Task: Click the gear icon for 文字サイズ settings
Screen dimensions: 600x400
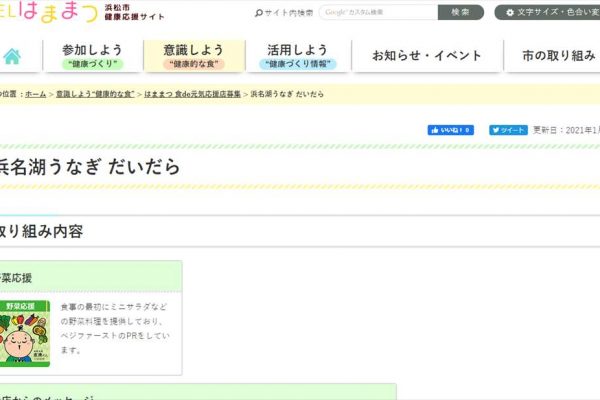Action: (510, 13)
